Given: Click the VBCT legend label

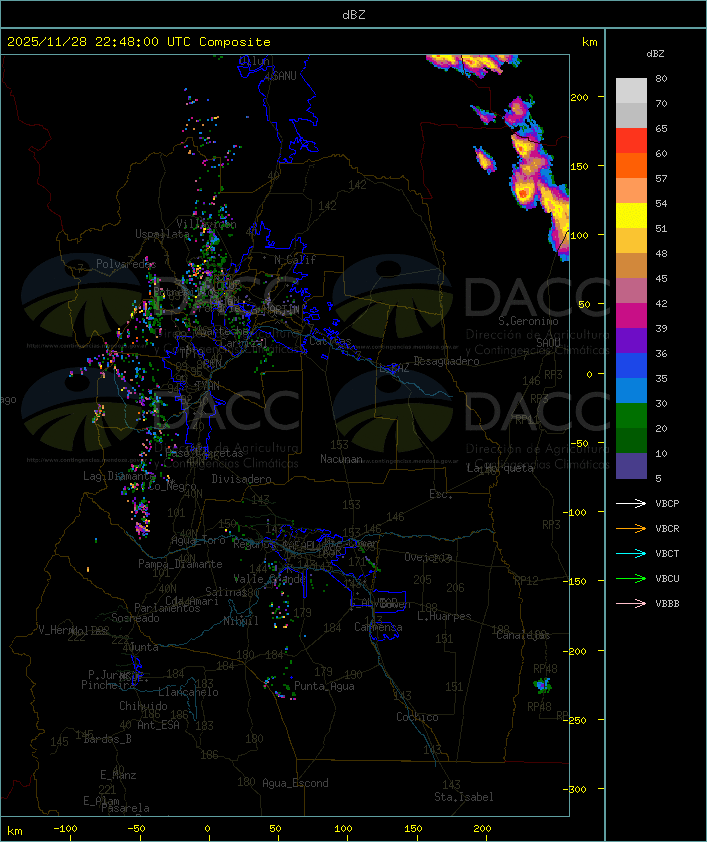Looking at the screenshot, I should coord(667,554).
